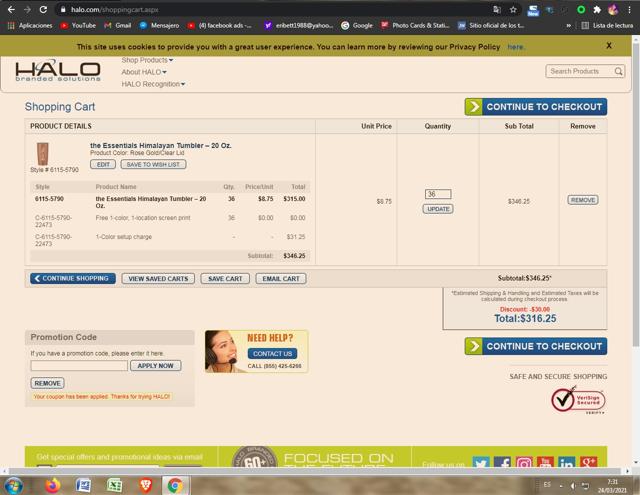Open HALO LinkedIn page icon
The width and height of the screenshot is (640, 495).
(567, 463)
